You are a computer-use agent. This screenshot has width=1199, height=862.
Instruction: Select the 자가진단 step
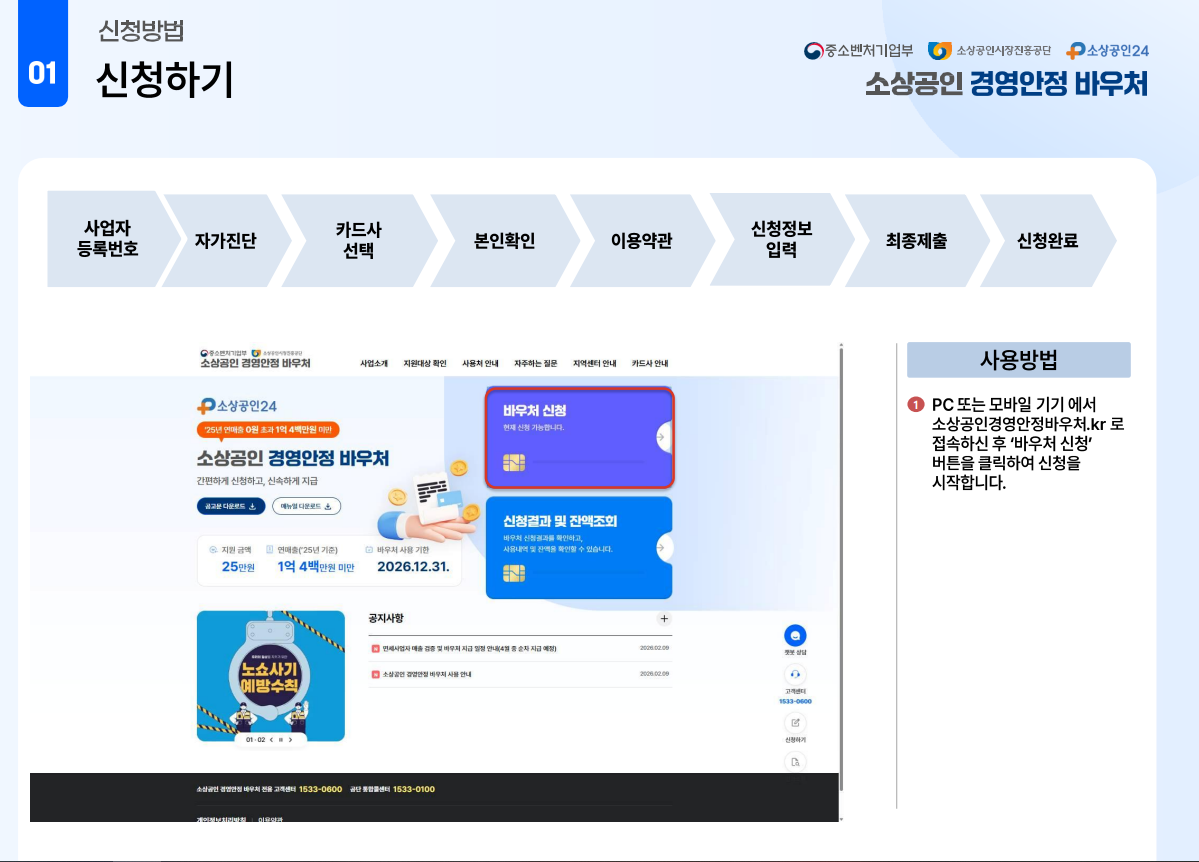pyautogui.click(x=226, y=240)
